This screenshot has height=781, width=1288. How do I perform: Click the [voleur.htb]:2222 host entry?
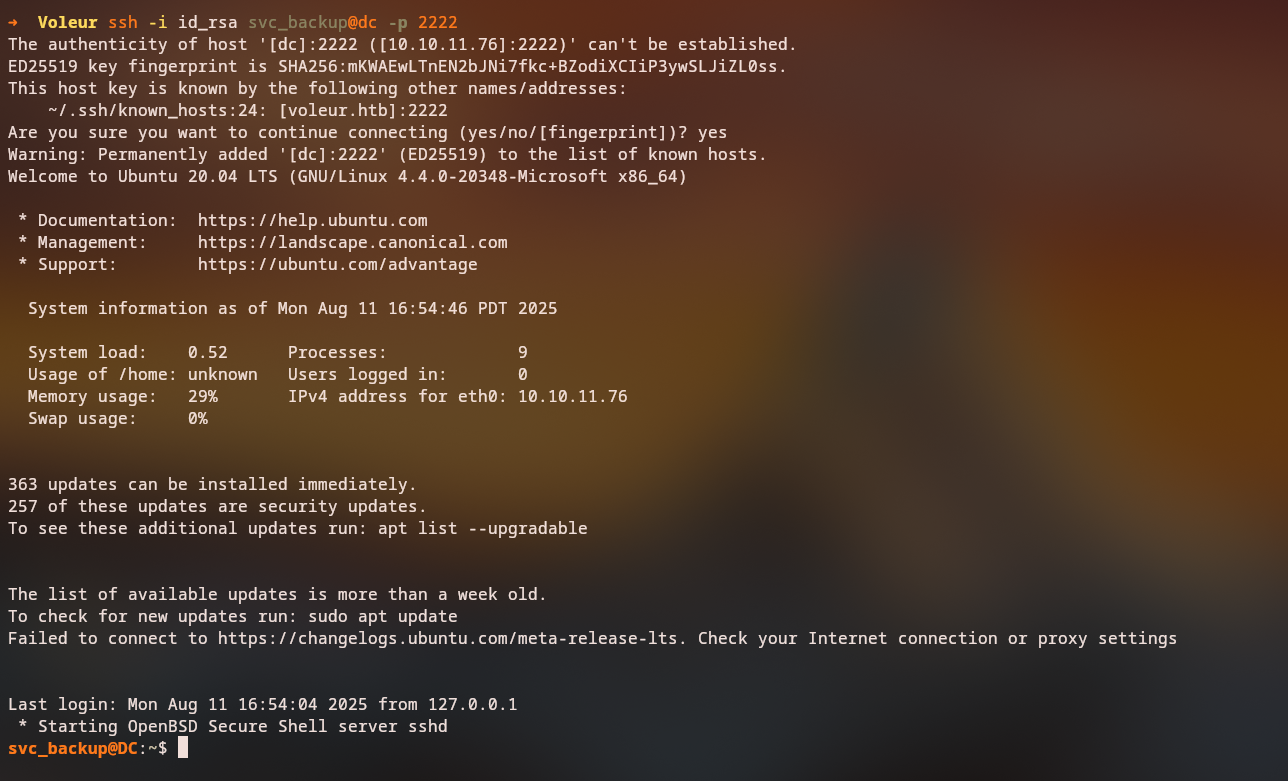pos(363,110)
